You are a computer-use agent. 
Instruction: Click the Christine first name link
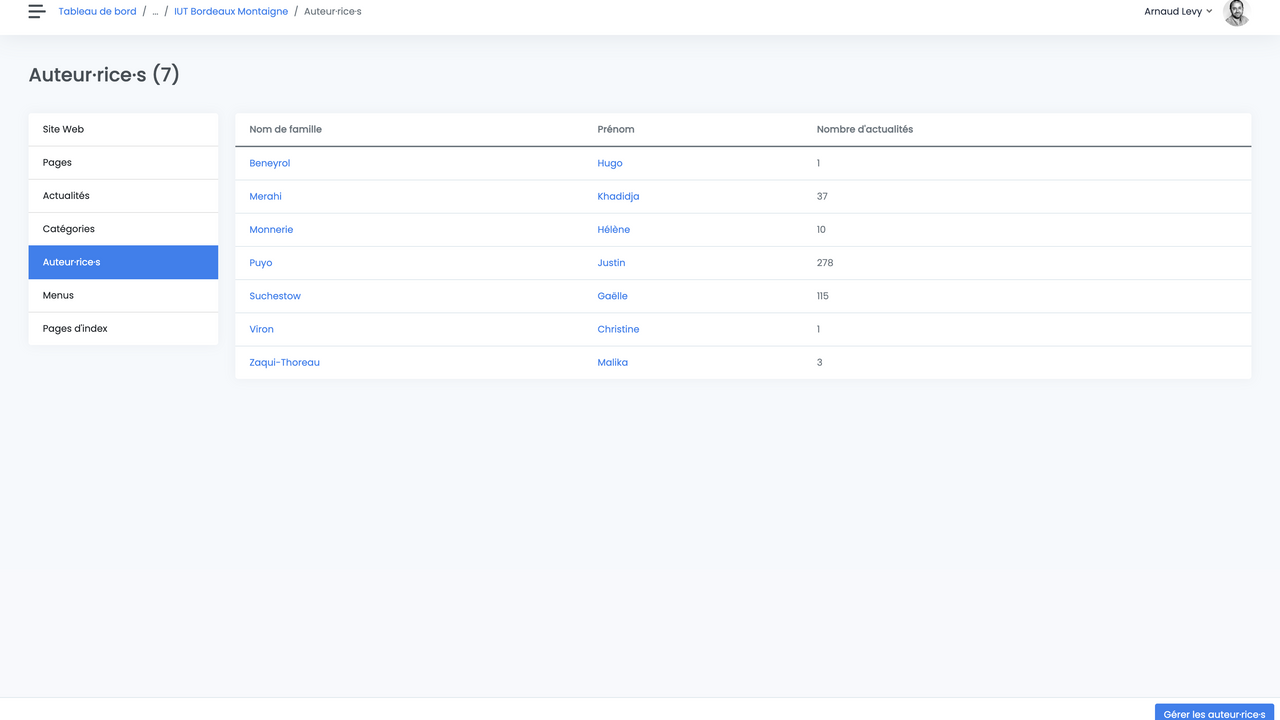tap(618, 329)
